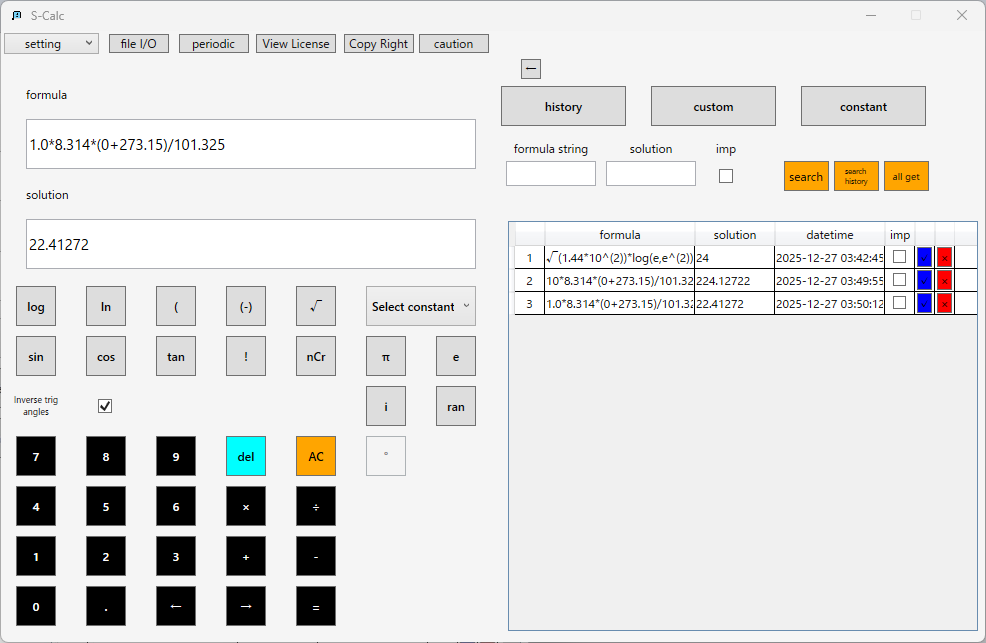Click the number 0 key
Screen dimensions: 986x643
coord(36,606)
